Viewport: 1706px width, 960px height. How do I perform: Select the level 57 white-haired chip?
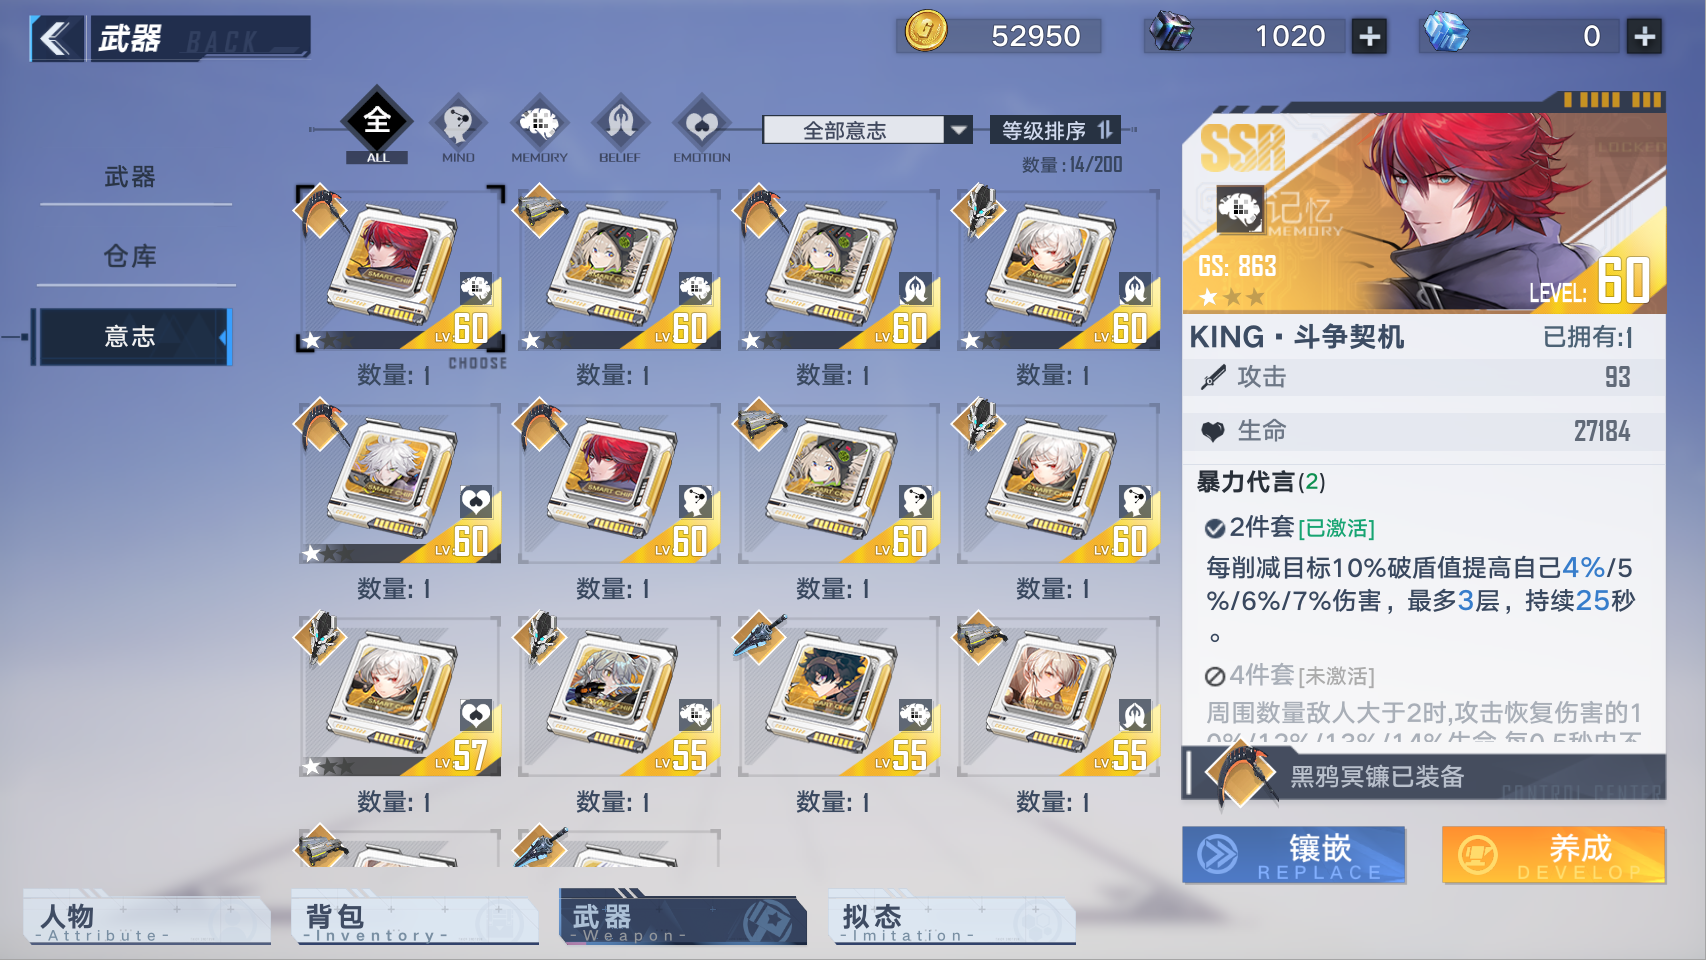click(x=400, y=696)
